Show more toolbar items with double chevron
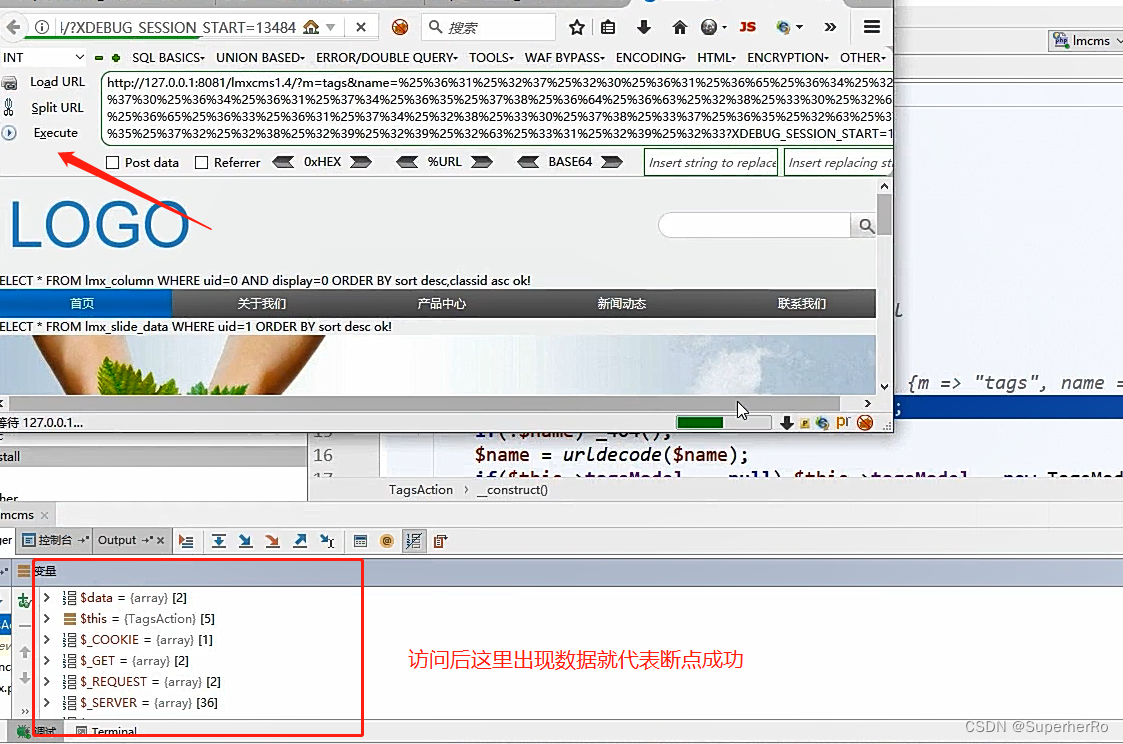The image size is (1123, 744). pyautogui.click(x=830, y=27)
